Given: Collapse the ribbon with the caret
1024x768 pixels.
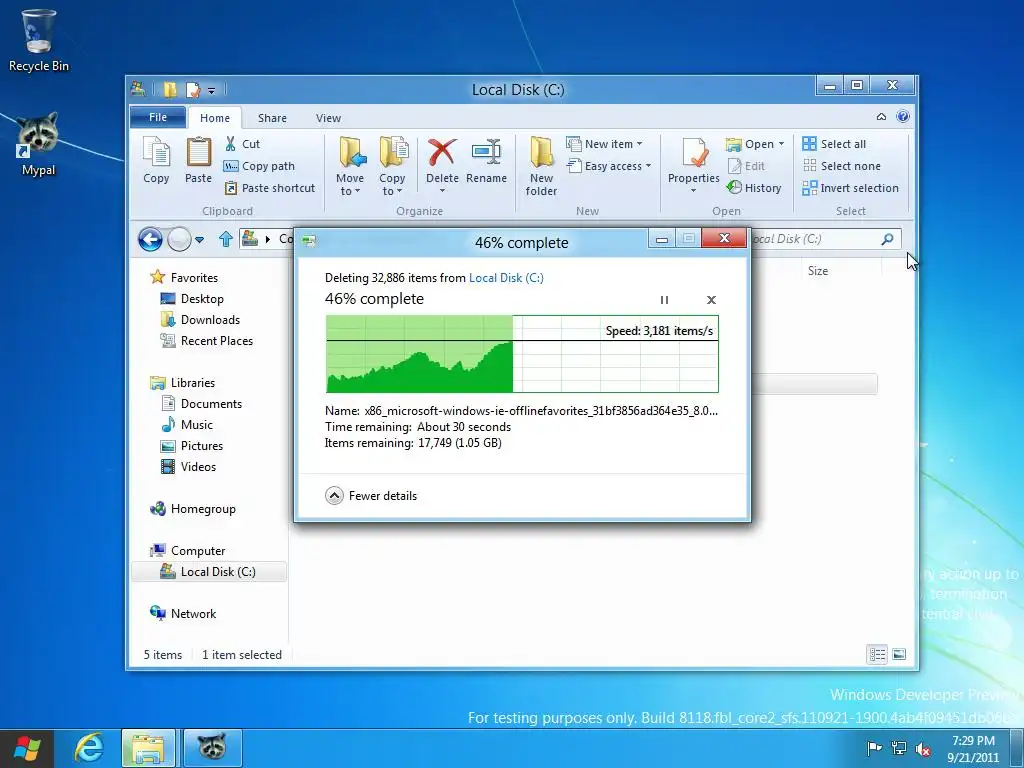Looking at the screenshot, I should (881, 117).
